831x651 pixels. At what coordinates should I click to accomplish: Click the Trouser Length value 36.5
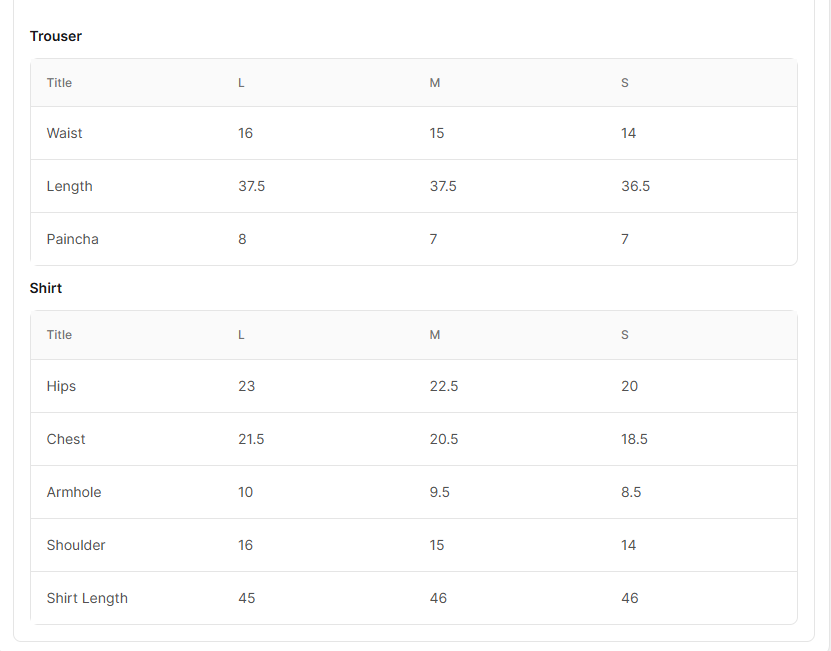point(635,186)
